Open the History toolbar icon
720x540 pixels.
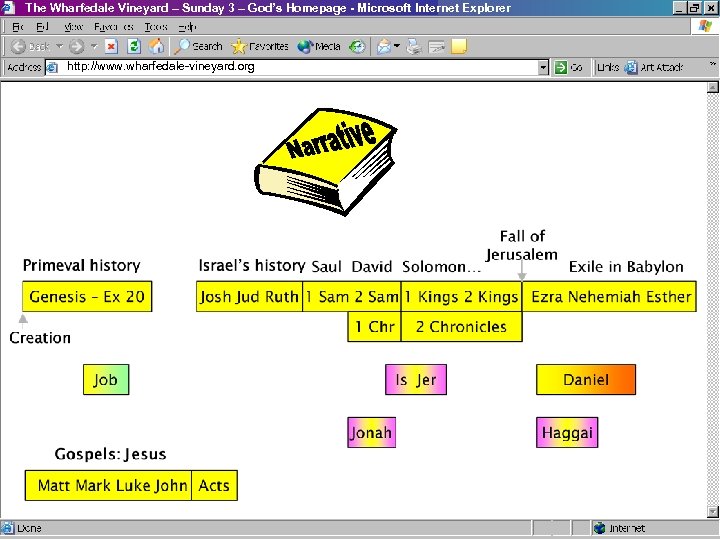[x=357, y=46]
